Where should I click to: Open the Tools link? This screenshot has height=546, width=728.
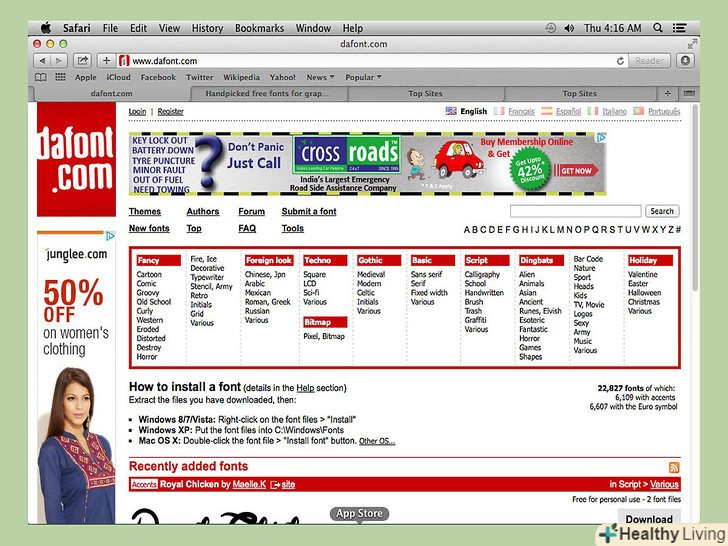pyautogui.click(x=292, y=228)
